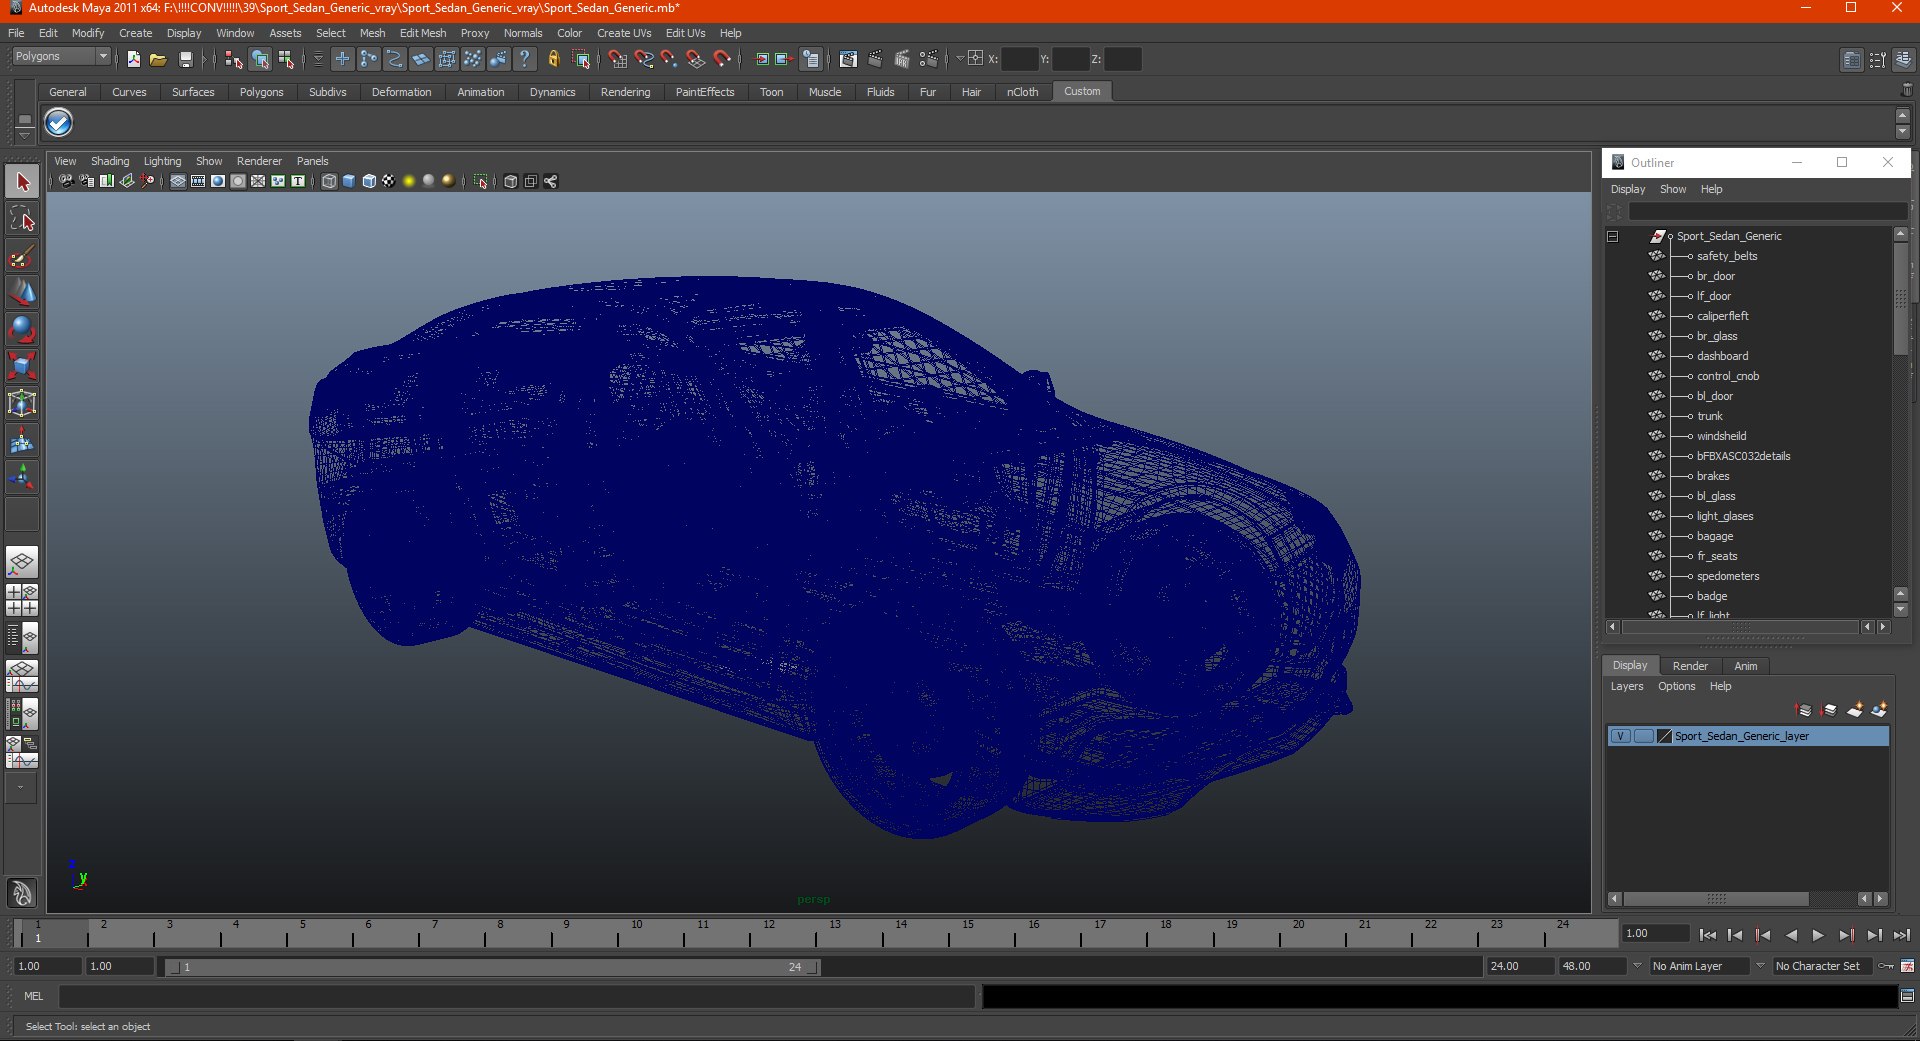Toggle snap to curves magnet
Viewport: 1920px width, 1041px height.
pyautogui.click(x=644, y=60)
